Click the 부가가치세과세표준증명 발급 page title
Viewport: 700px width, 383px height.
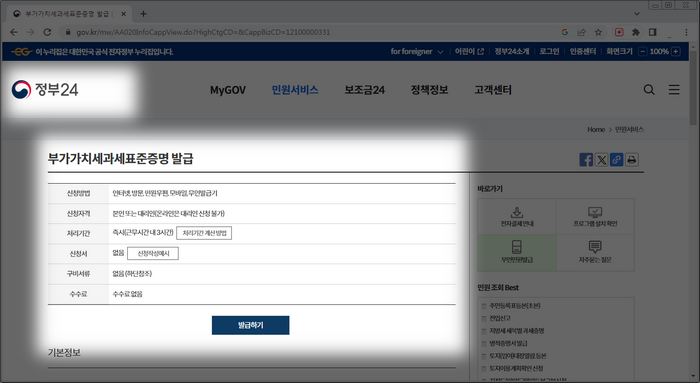121,158
